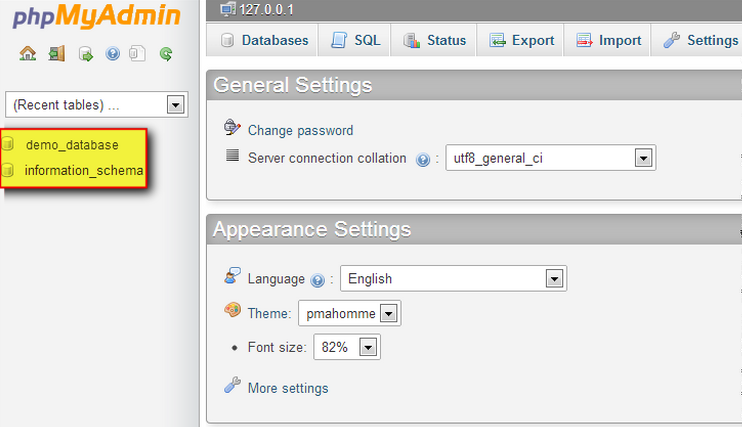742x427 pixels.
Task: Click the SQL documentation pages icon
Action: pyautogui.click(x=138, y=55)
